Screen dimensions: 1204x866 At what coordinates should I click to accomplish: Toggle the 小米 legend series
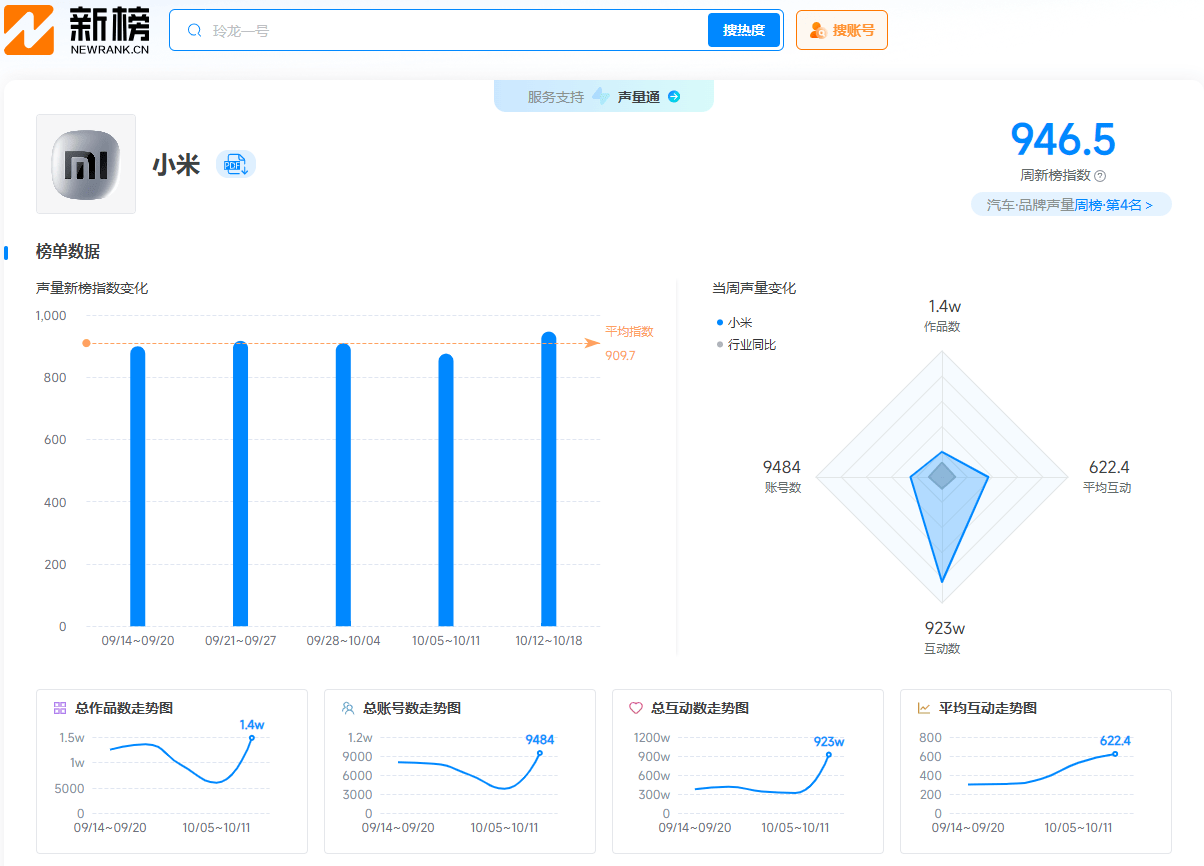pos(735,323)
